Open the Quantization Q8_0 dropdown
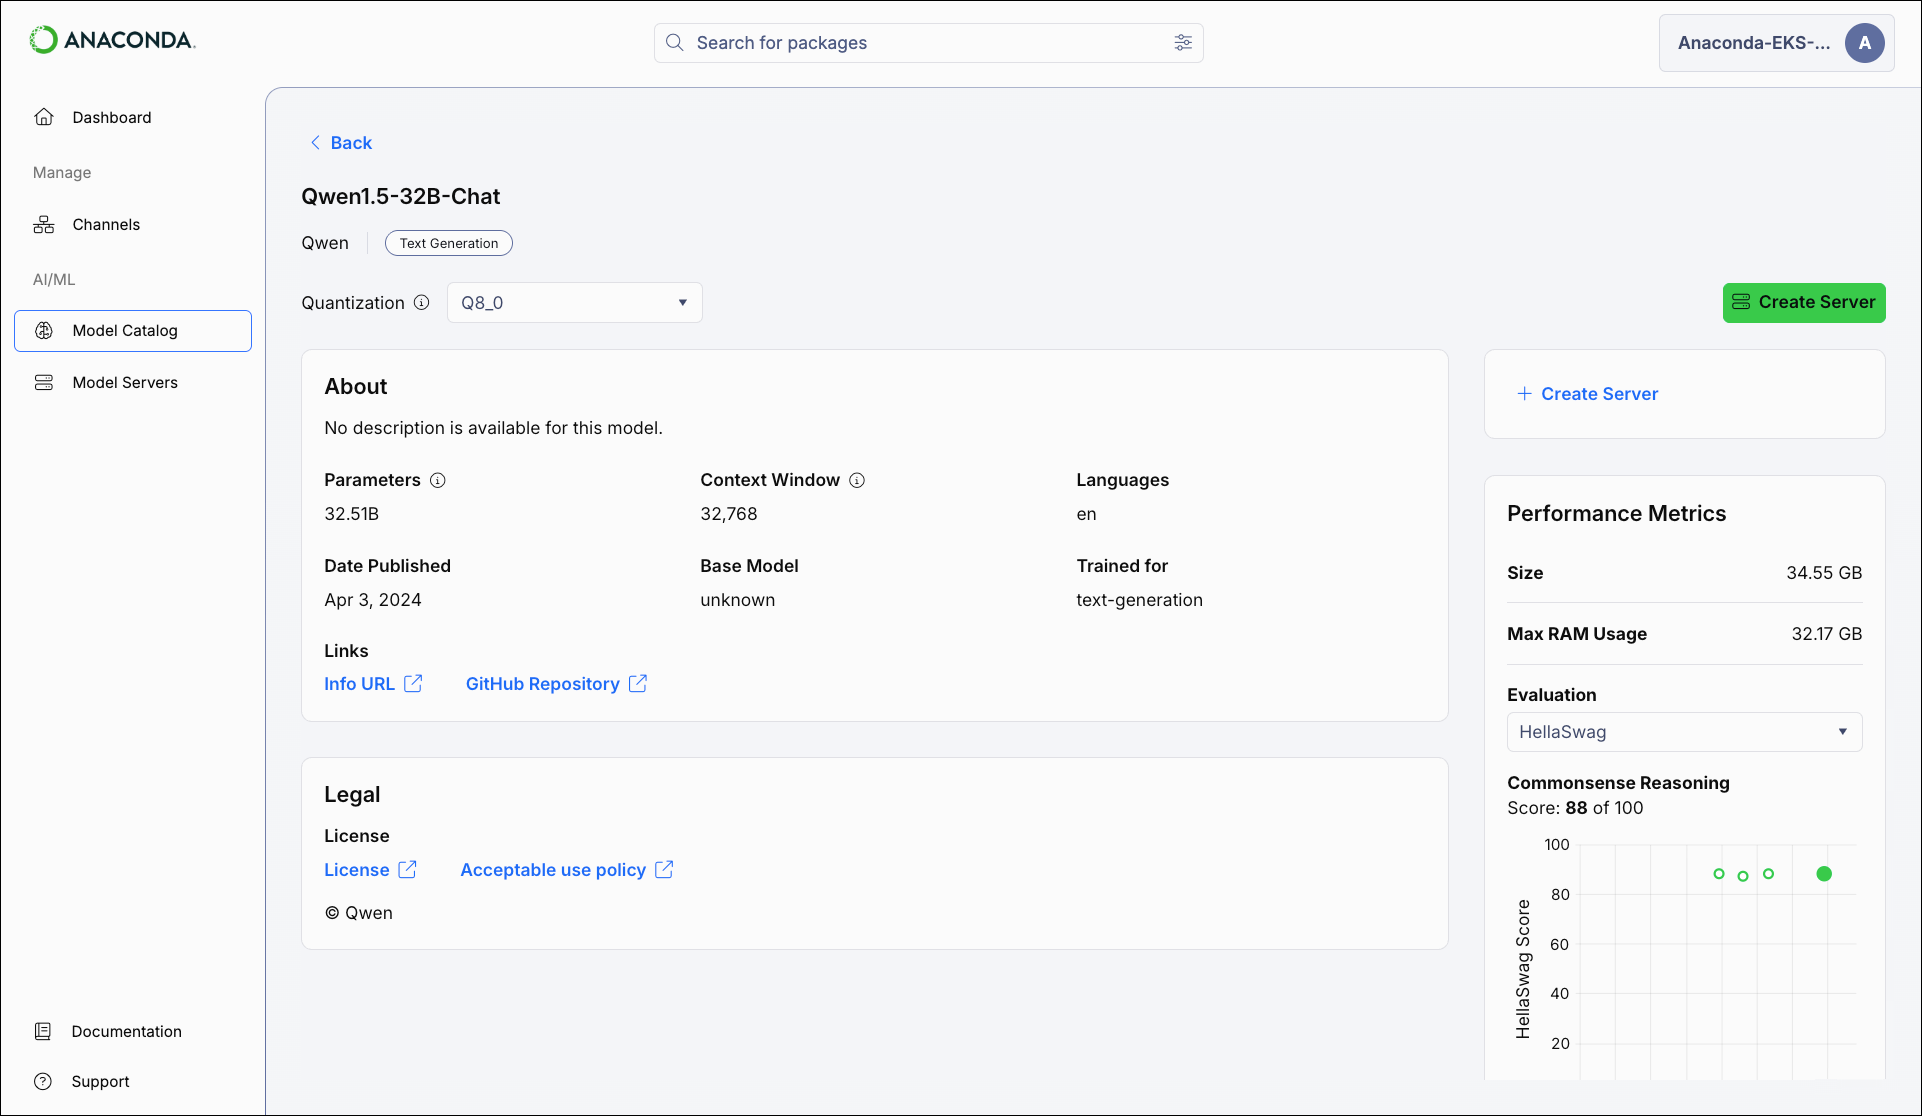Screen dimensions: 1922x1116 coord(574,303)
